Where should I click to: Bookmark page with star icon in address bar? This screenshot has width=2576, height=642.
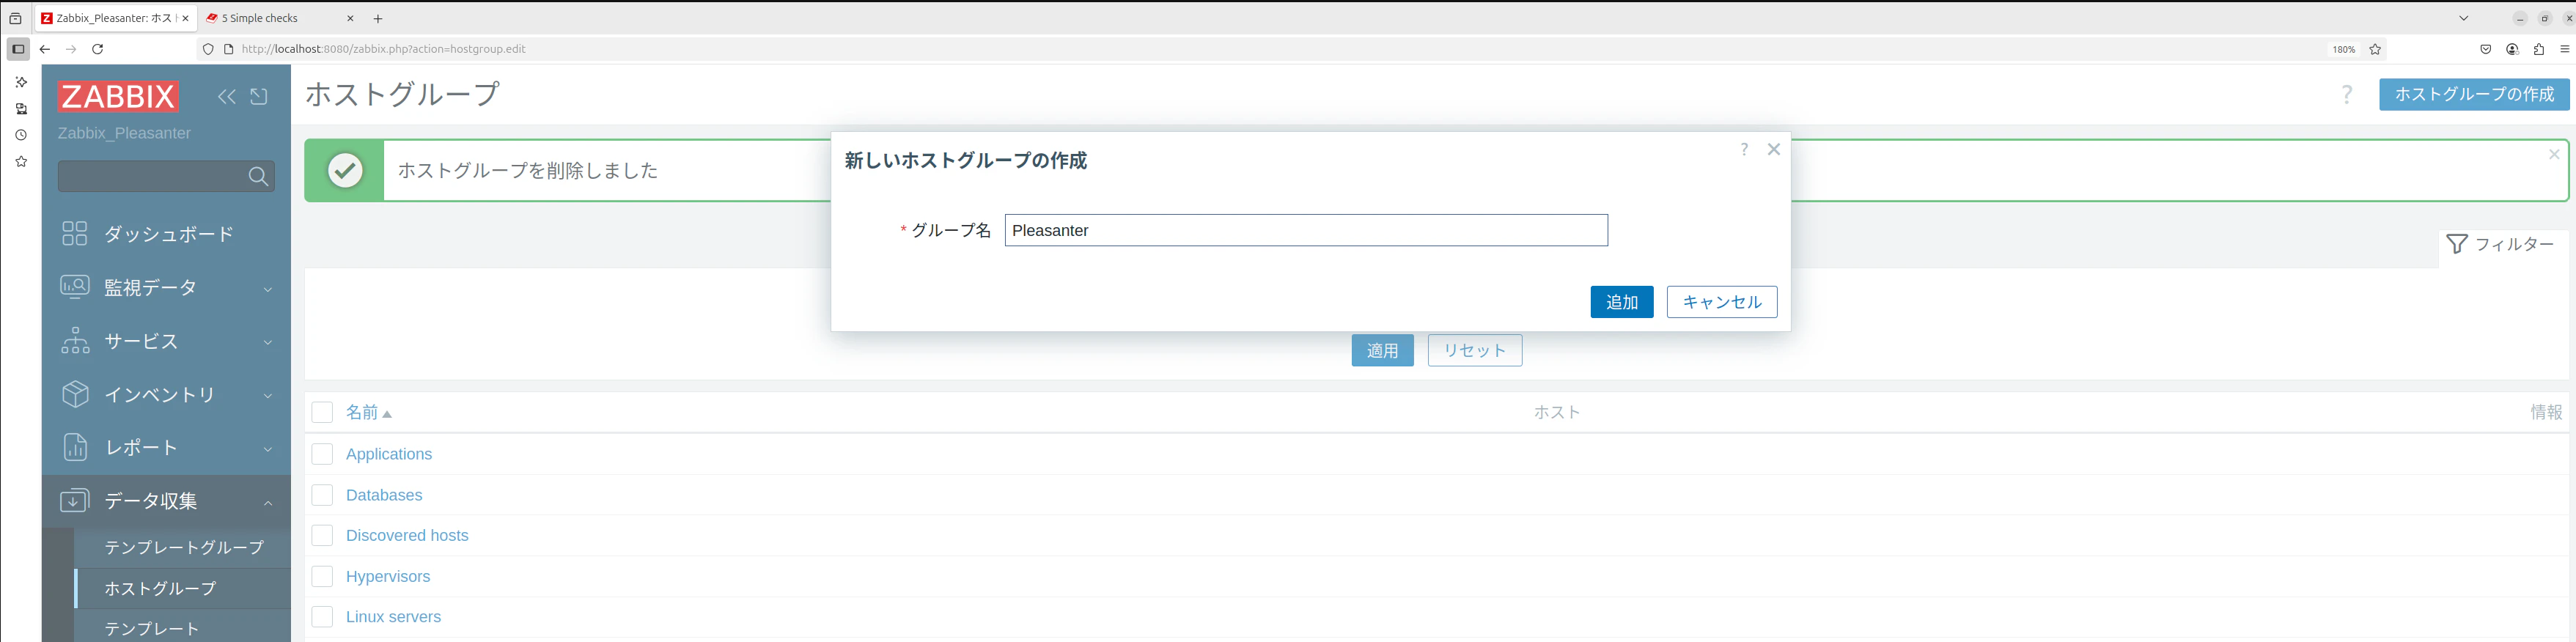click(x=2375, y=49)
